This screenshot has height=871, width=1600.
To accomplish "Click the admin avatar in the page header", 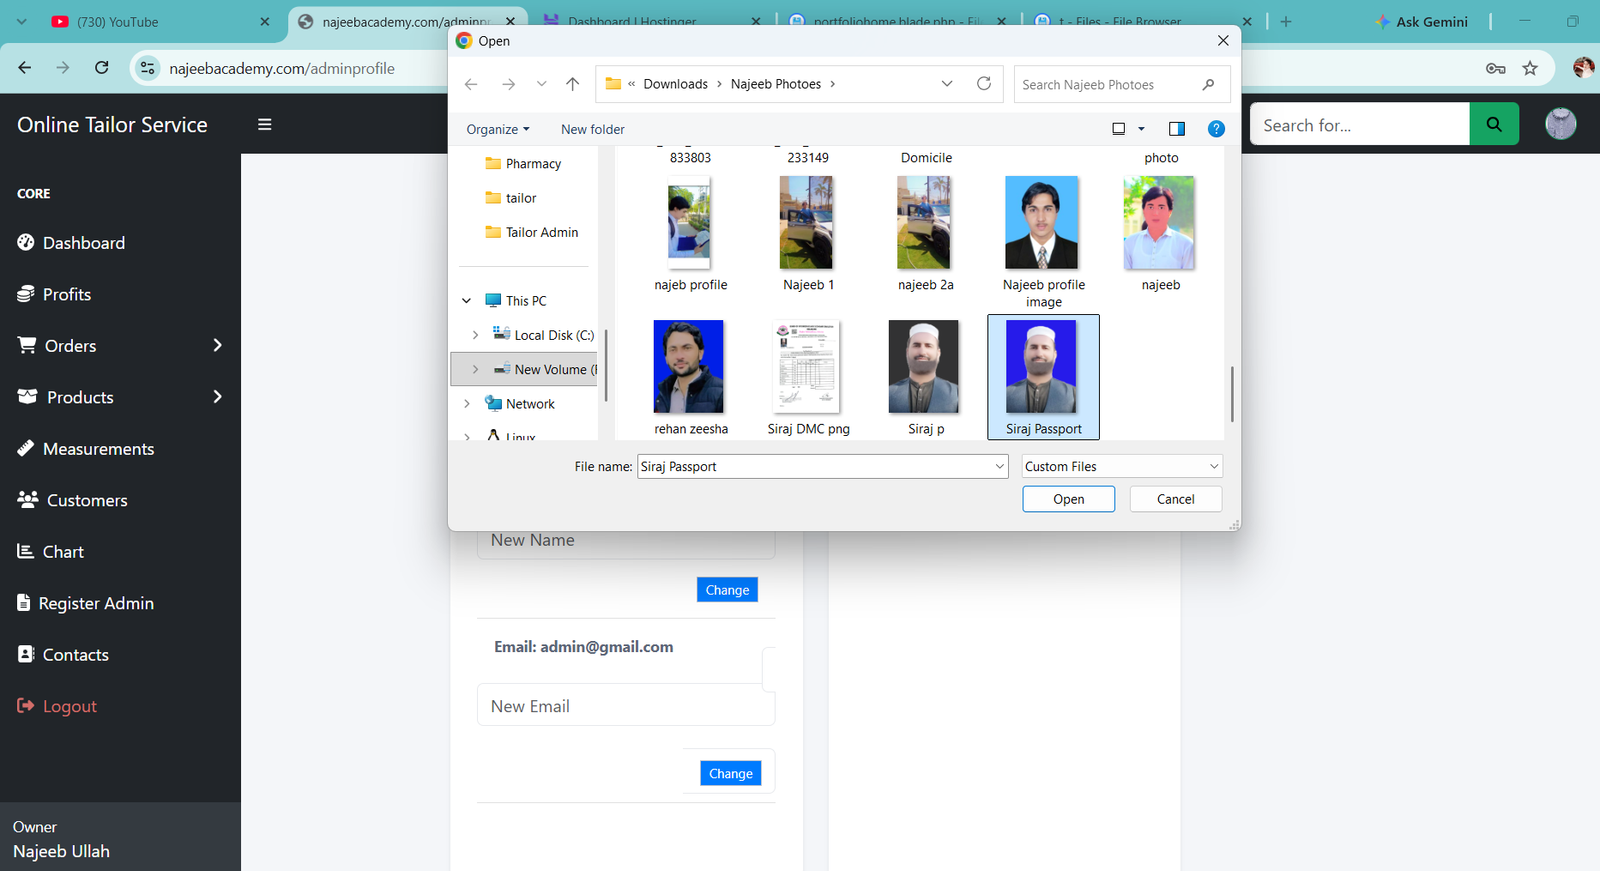I will coord(1560,124).
